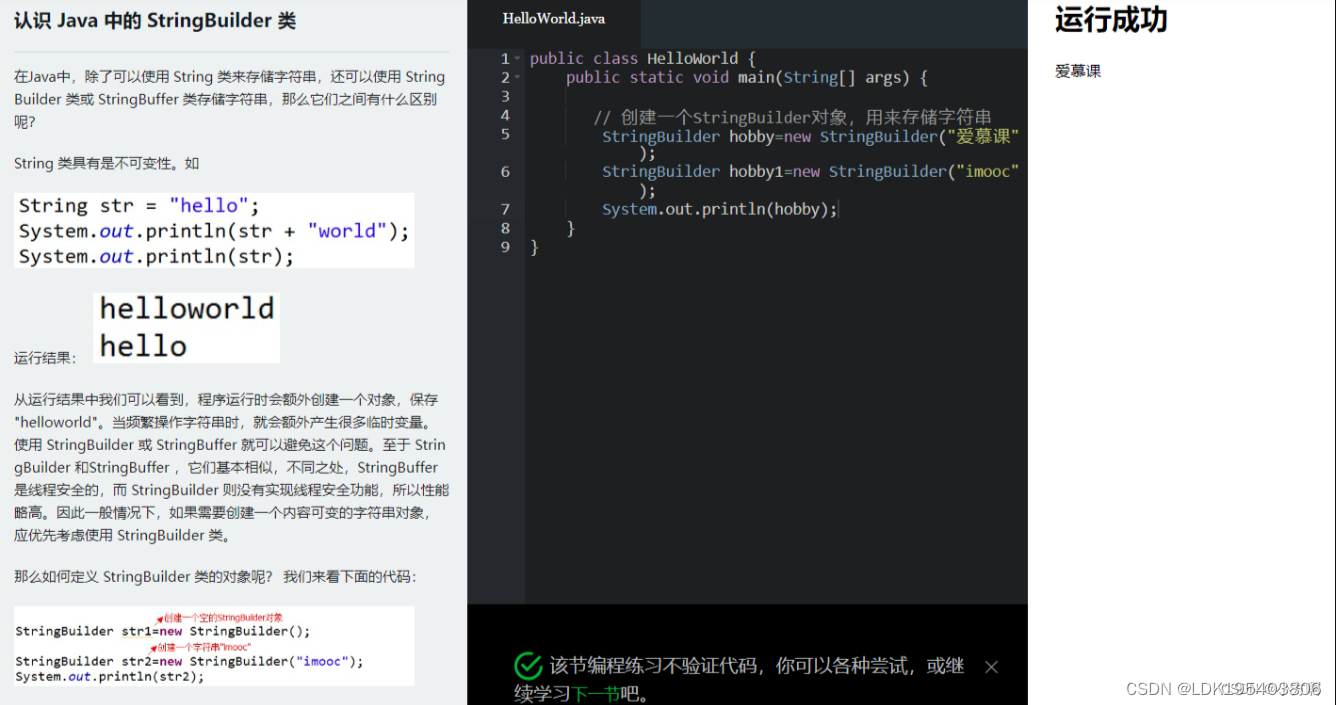Click line number 7 in the gutter

(505, 208)
